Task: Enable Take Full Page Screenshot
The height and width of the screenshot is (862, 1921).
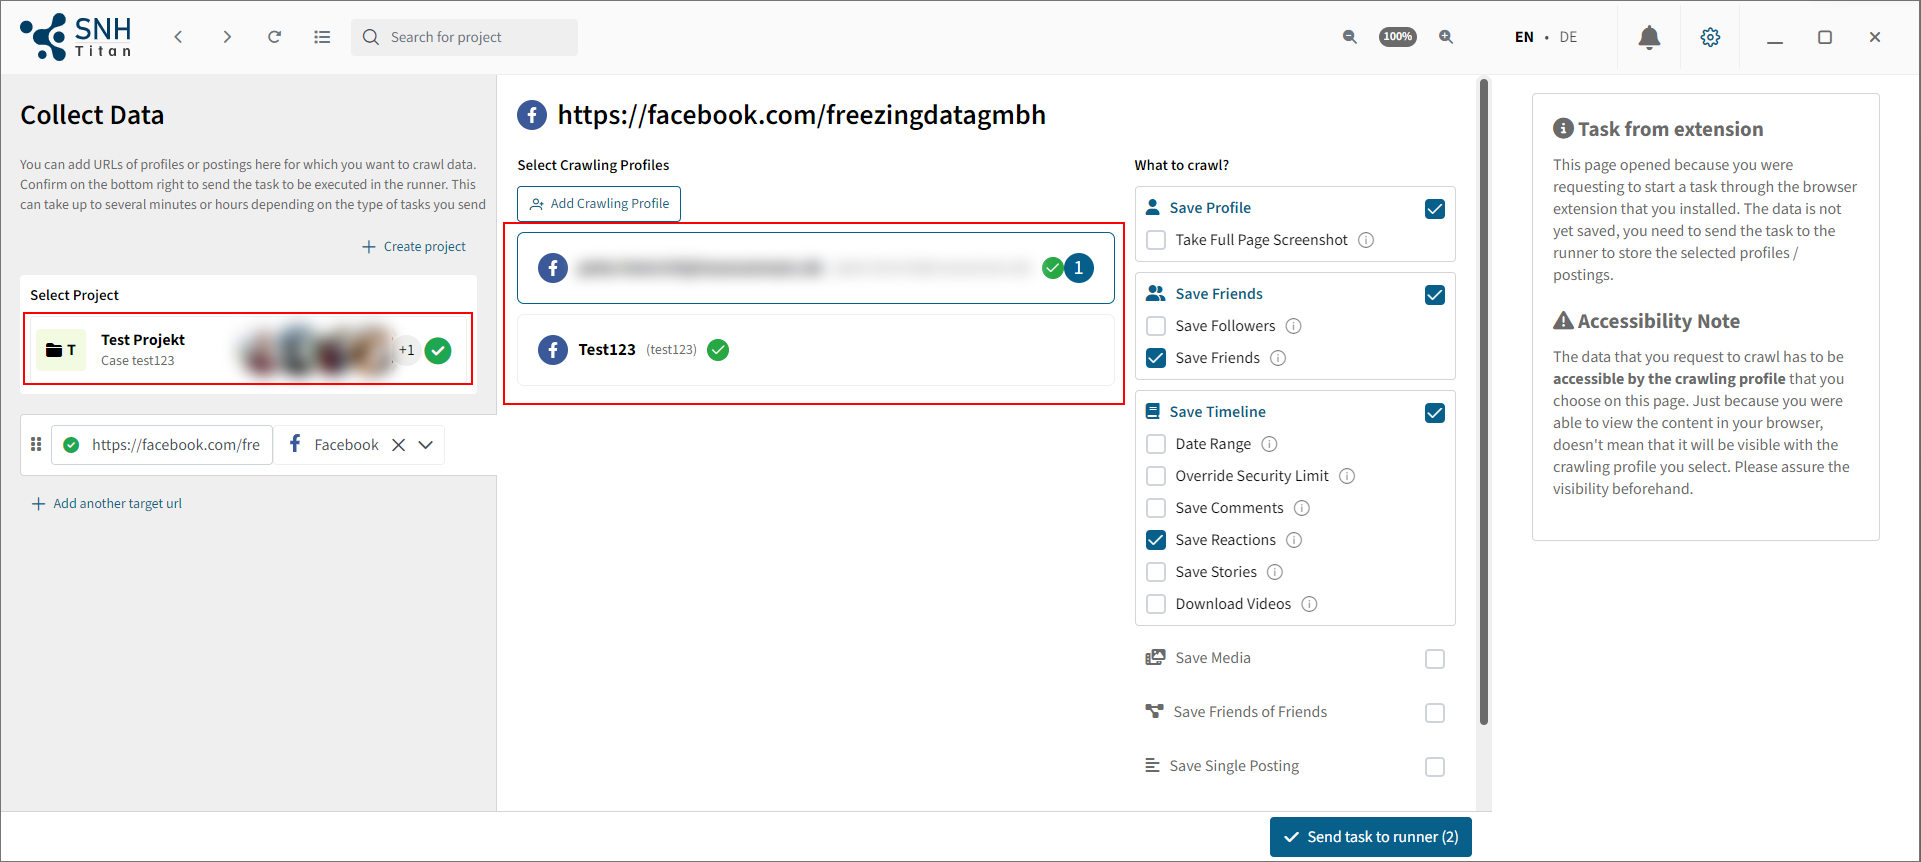Action: pos(1156,240)
